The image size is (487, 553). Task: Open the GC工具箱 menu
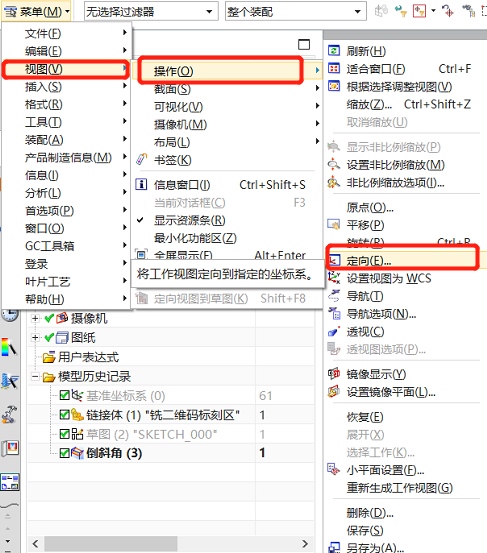[x=67, y=246]
